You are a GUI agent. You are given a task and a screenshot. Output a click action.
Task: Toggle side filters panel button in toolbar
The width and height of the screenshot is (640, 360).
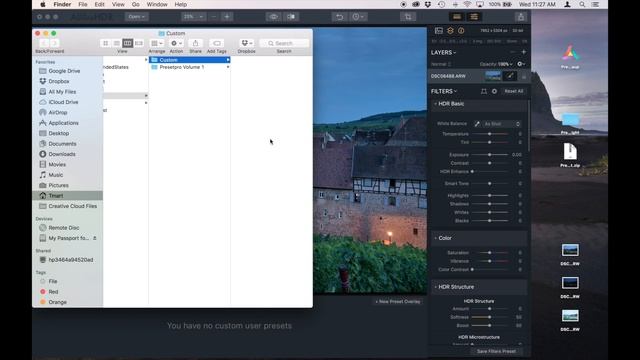click(x=474, y=17)
